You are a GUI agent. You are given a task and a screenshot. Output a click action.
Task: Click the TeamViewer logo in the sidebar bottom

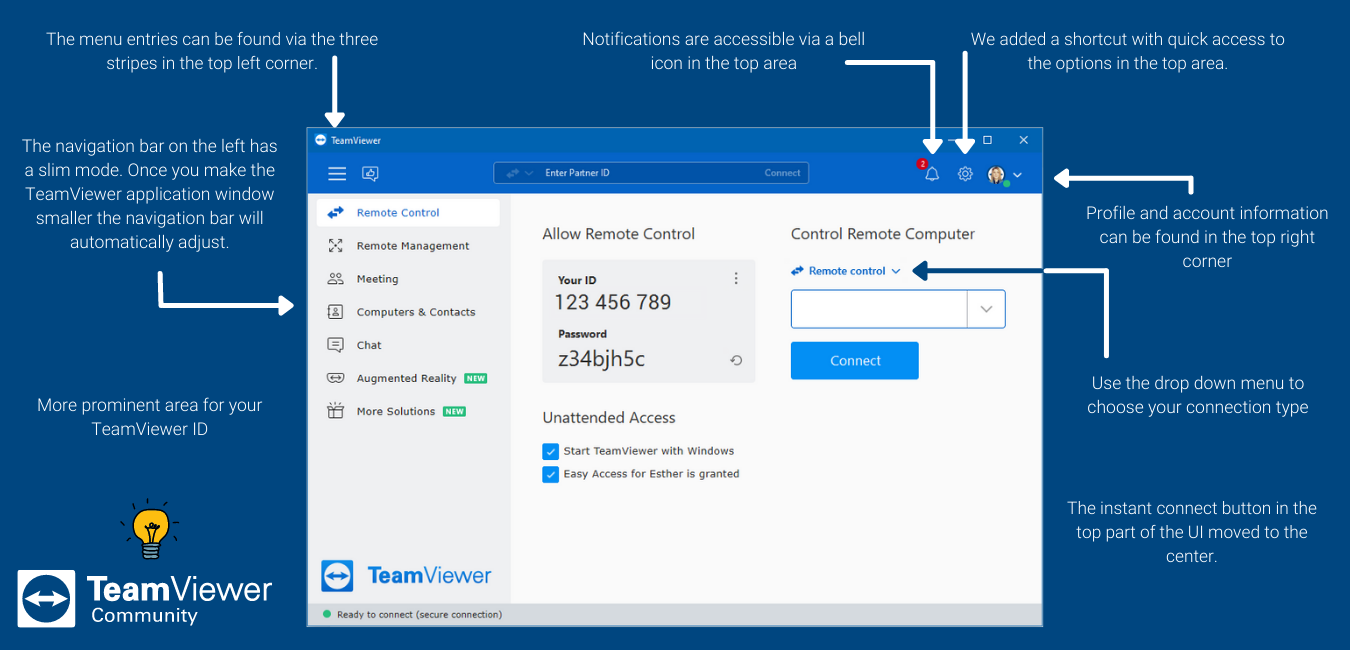click(x=406, y=576)
